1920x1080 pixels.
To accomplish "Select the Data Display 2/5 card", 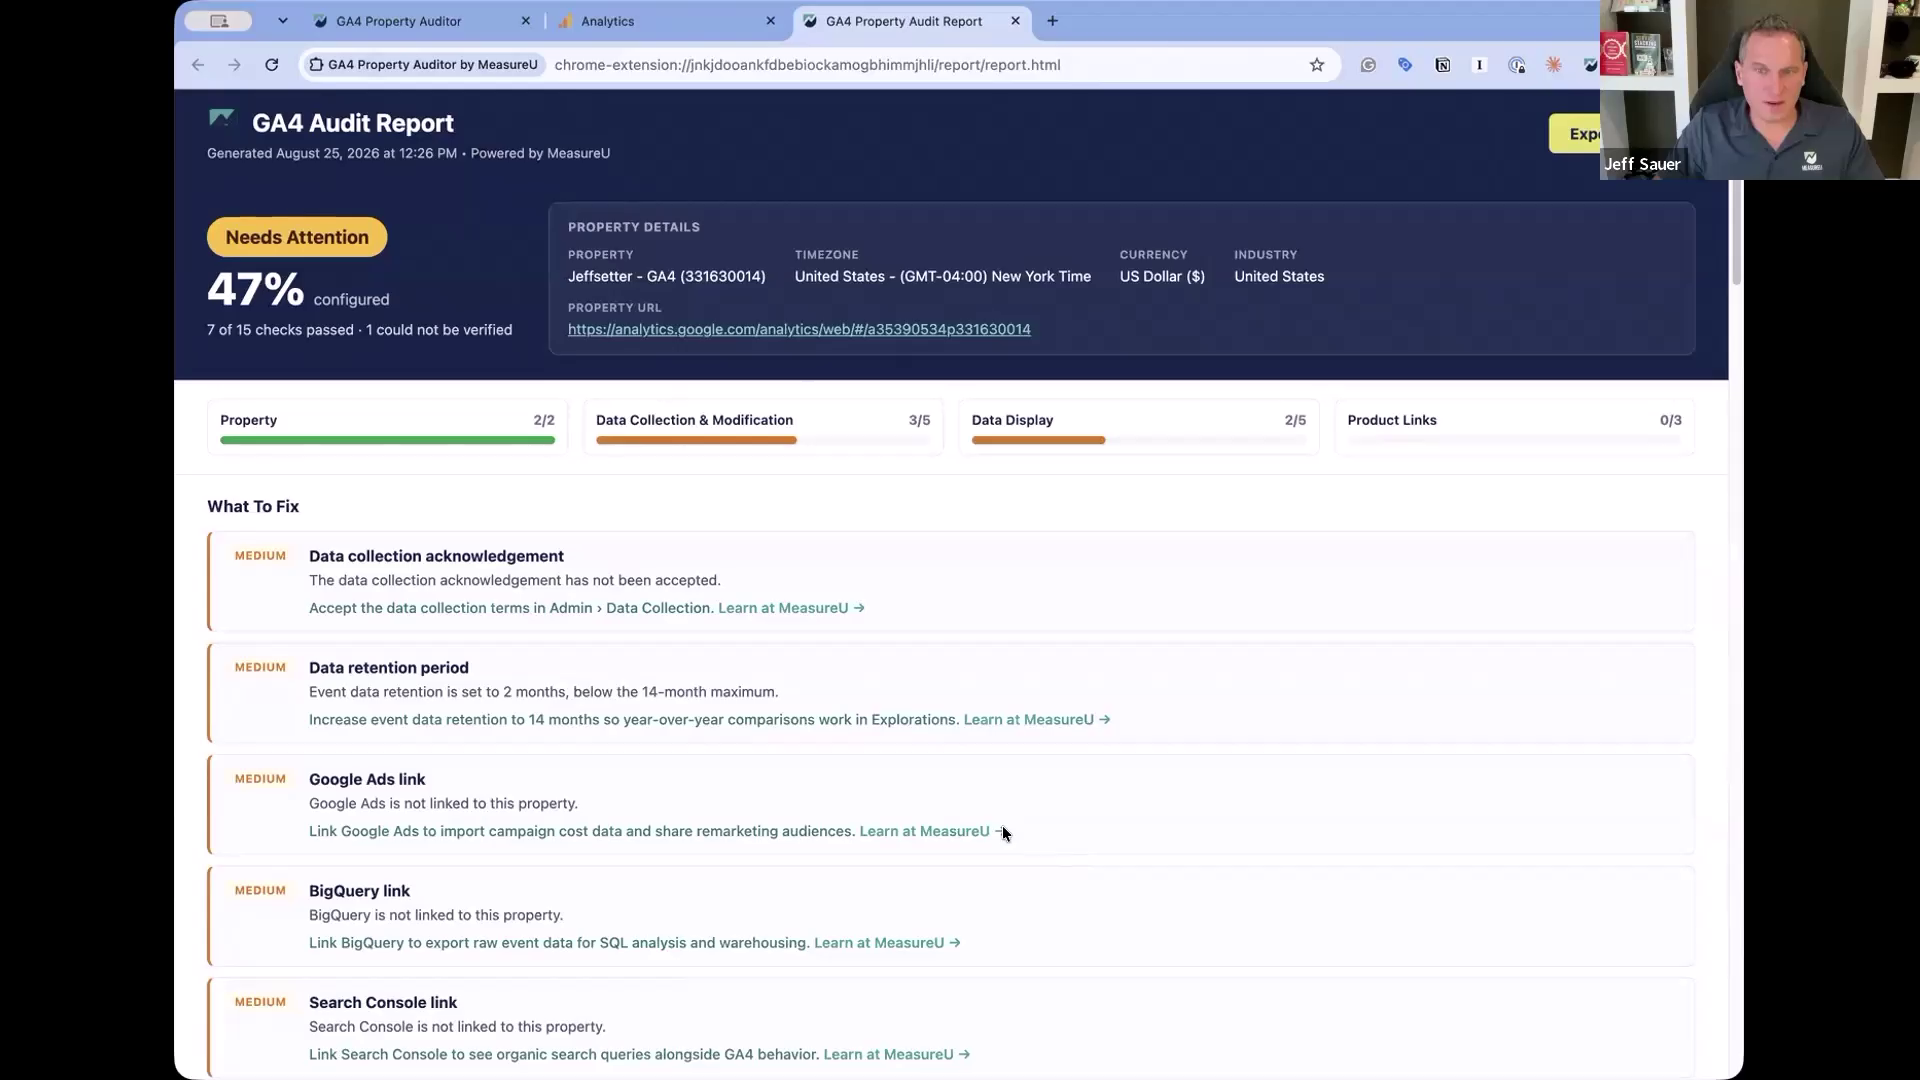I will click(x=1139, y=427).
